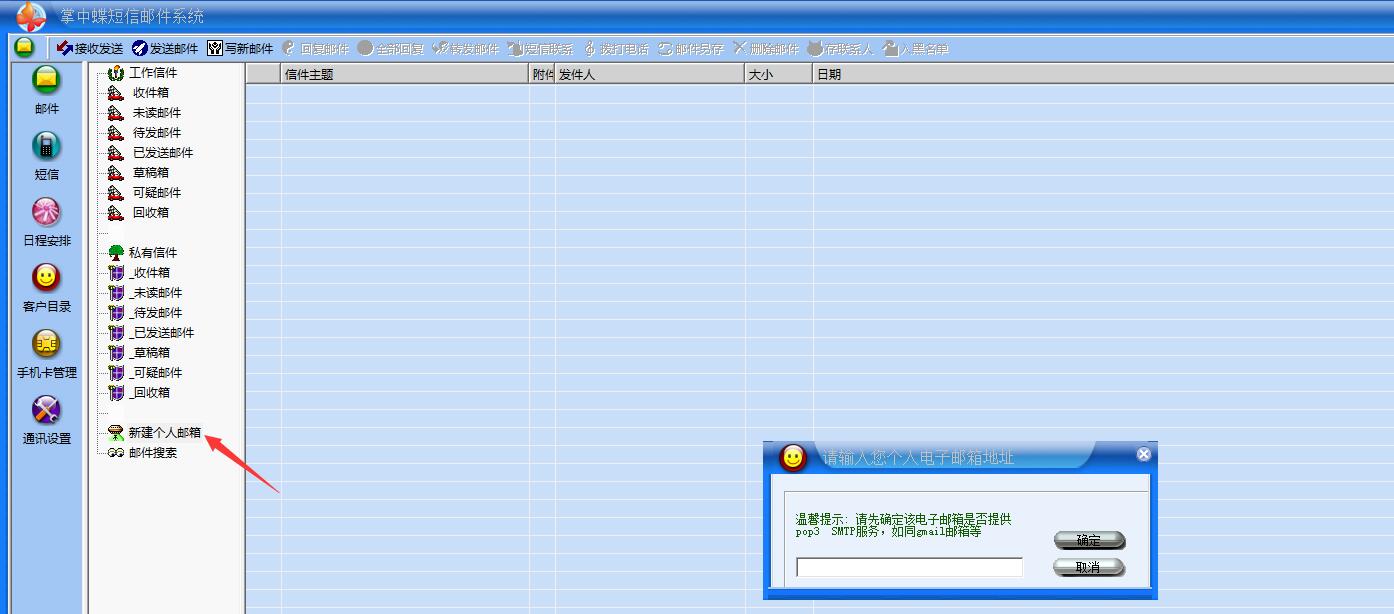This screenshot has width=1394, height=614.
Task: Click the yellow mail icon at toolbar start
Action: click(24, 47)
